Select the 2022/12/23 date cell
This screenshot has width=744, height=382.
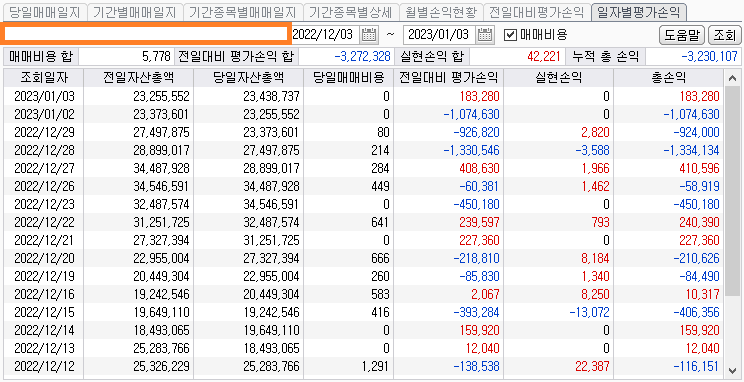44,204
